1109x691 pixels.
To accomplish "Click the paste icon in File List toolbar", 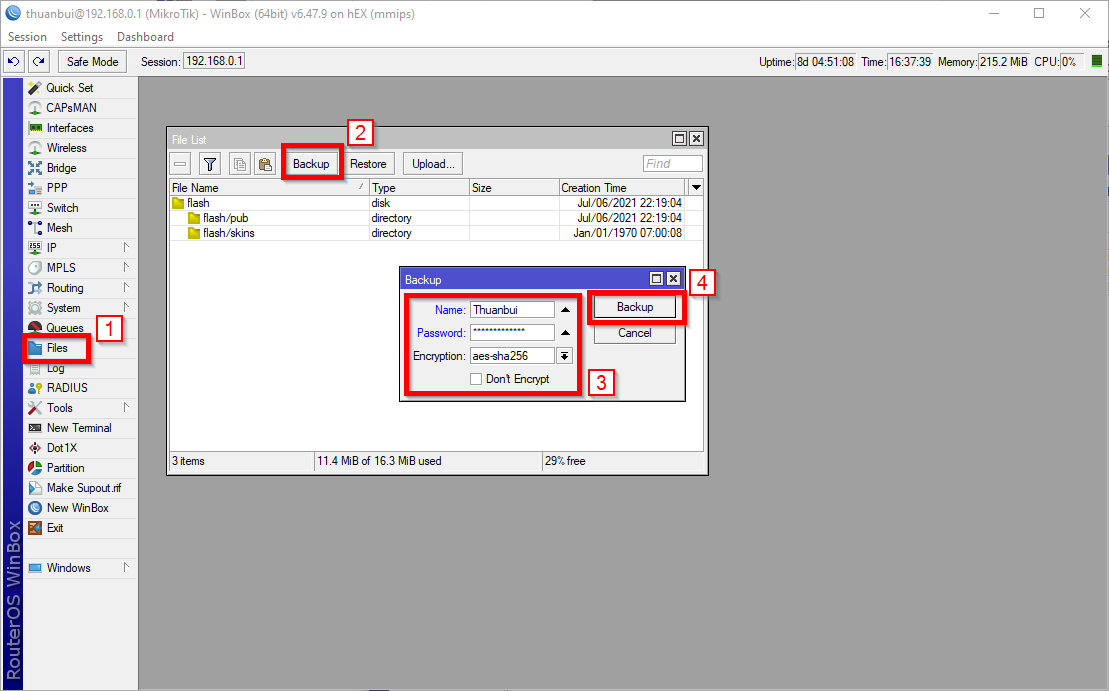I will tap(265, 164).
